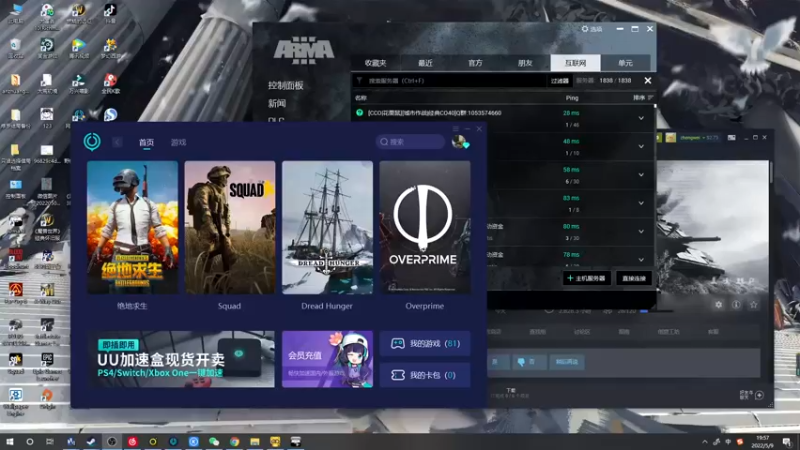Open Steam account name dropdown
Screen dimensions: 800x450
699,138
